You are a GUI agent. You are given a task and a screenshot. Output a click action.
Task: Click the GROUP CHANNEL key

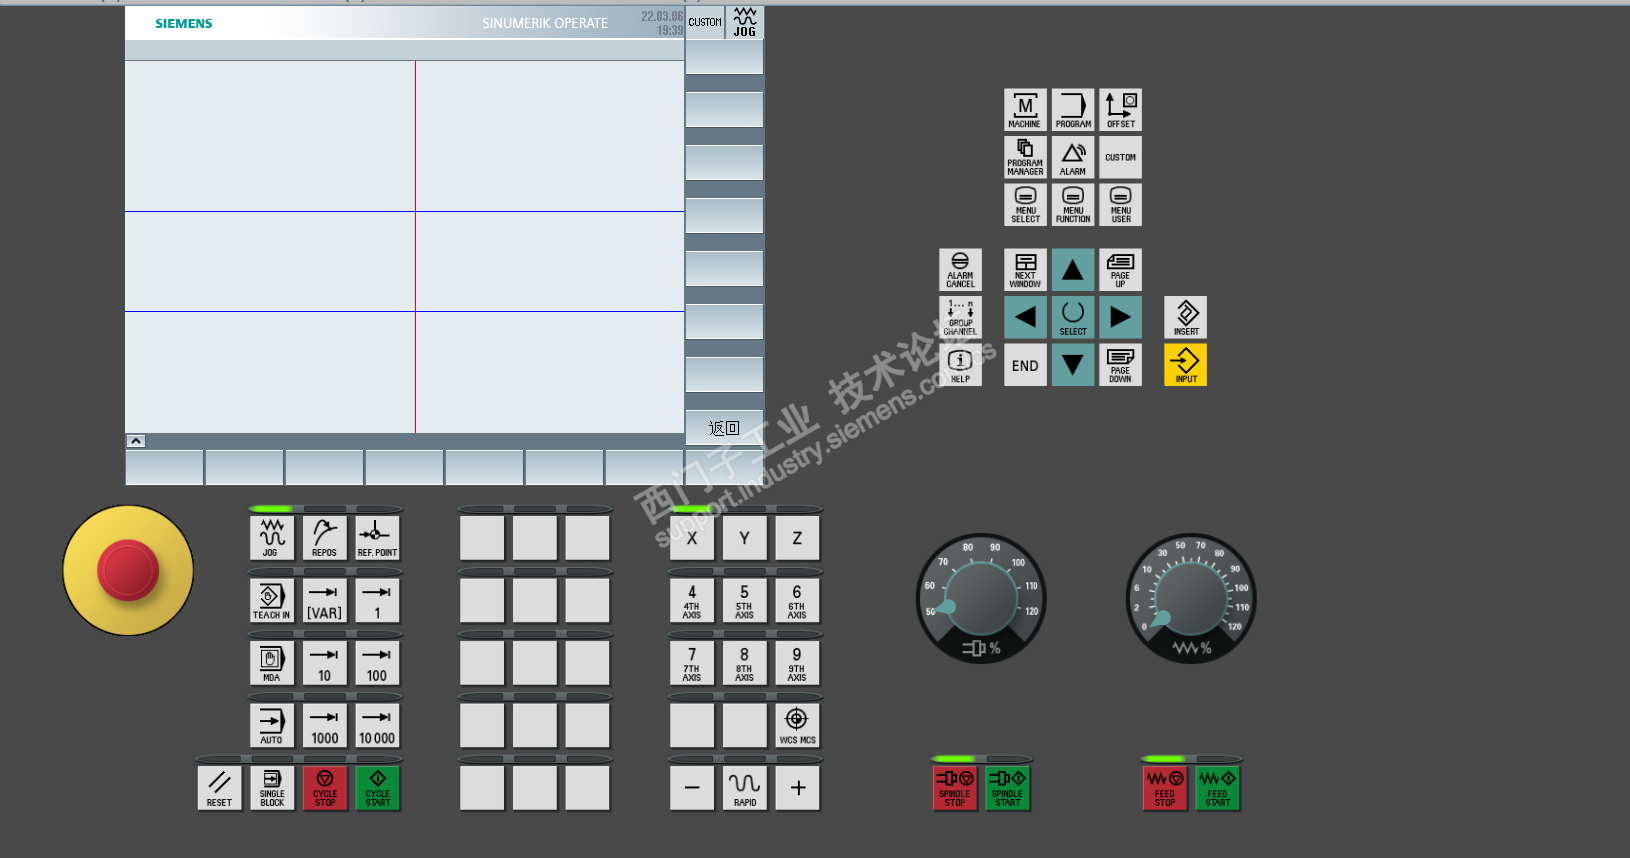(960, 318)
